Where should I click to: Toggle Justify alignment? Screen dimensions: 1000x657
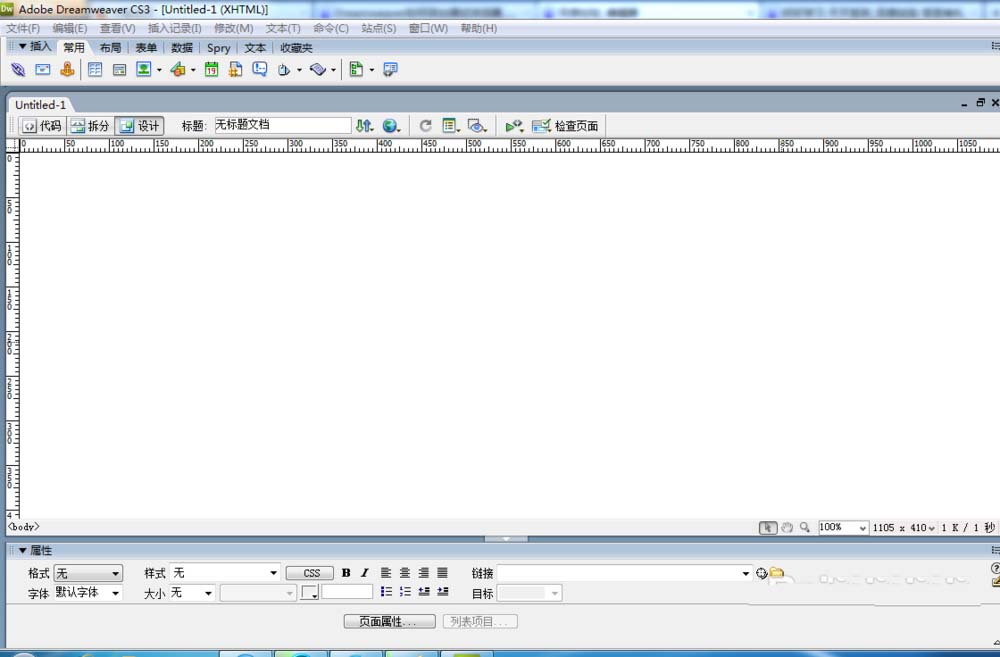[443, 573]
